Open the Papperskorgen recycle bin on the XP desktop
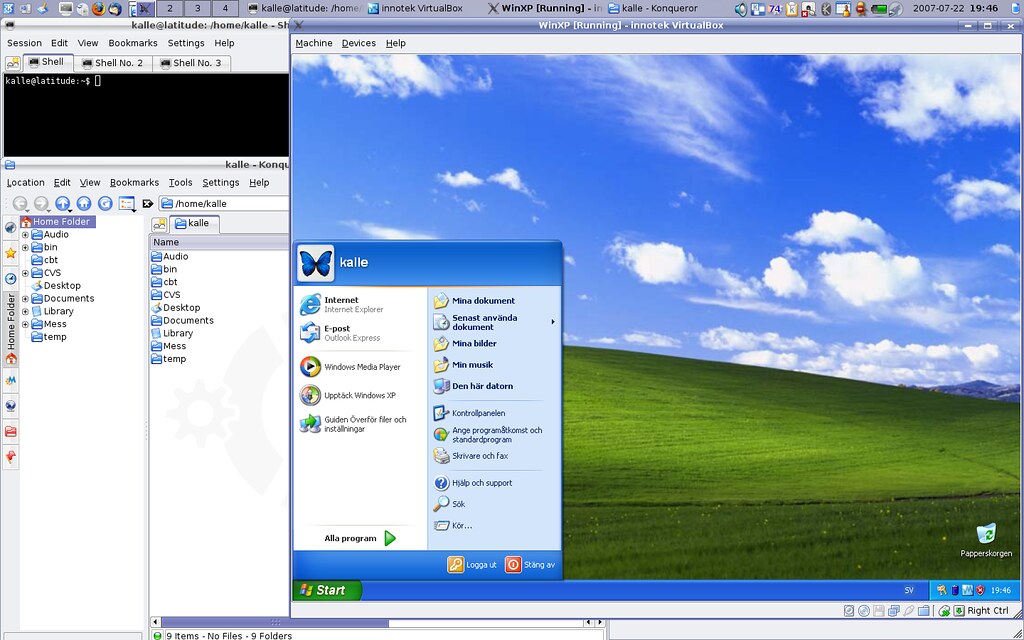 (986, 540)
